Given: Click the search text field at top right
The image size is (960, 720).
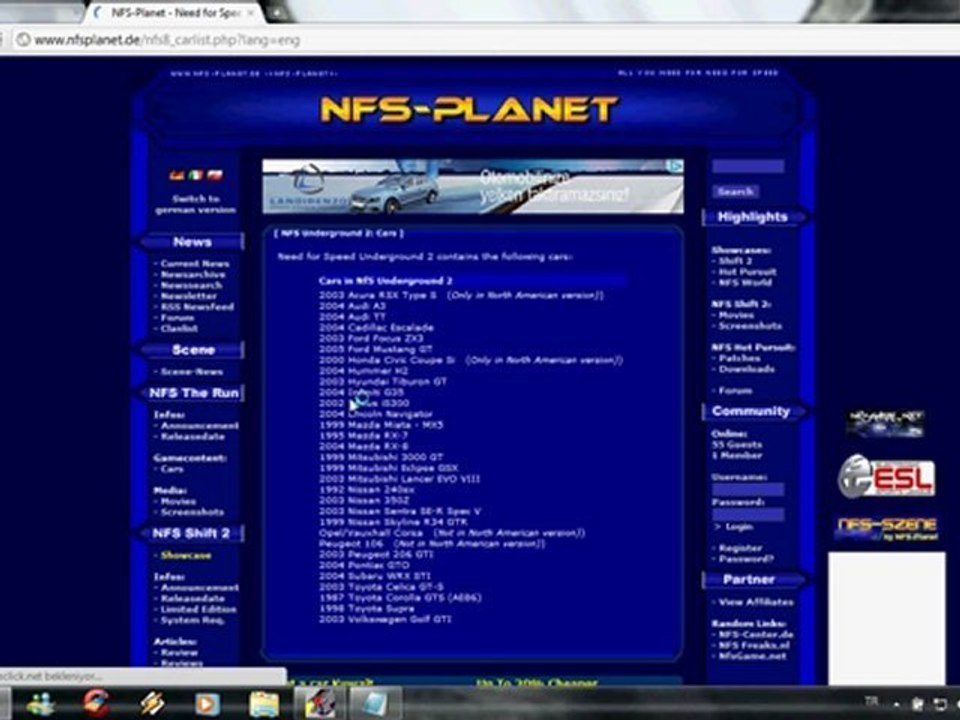Looking at the screenshot, I should 748,166.
